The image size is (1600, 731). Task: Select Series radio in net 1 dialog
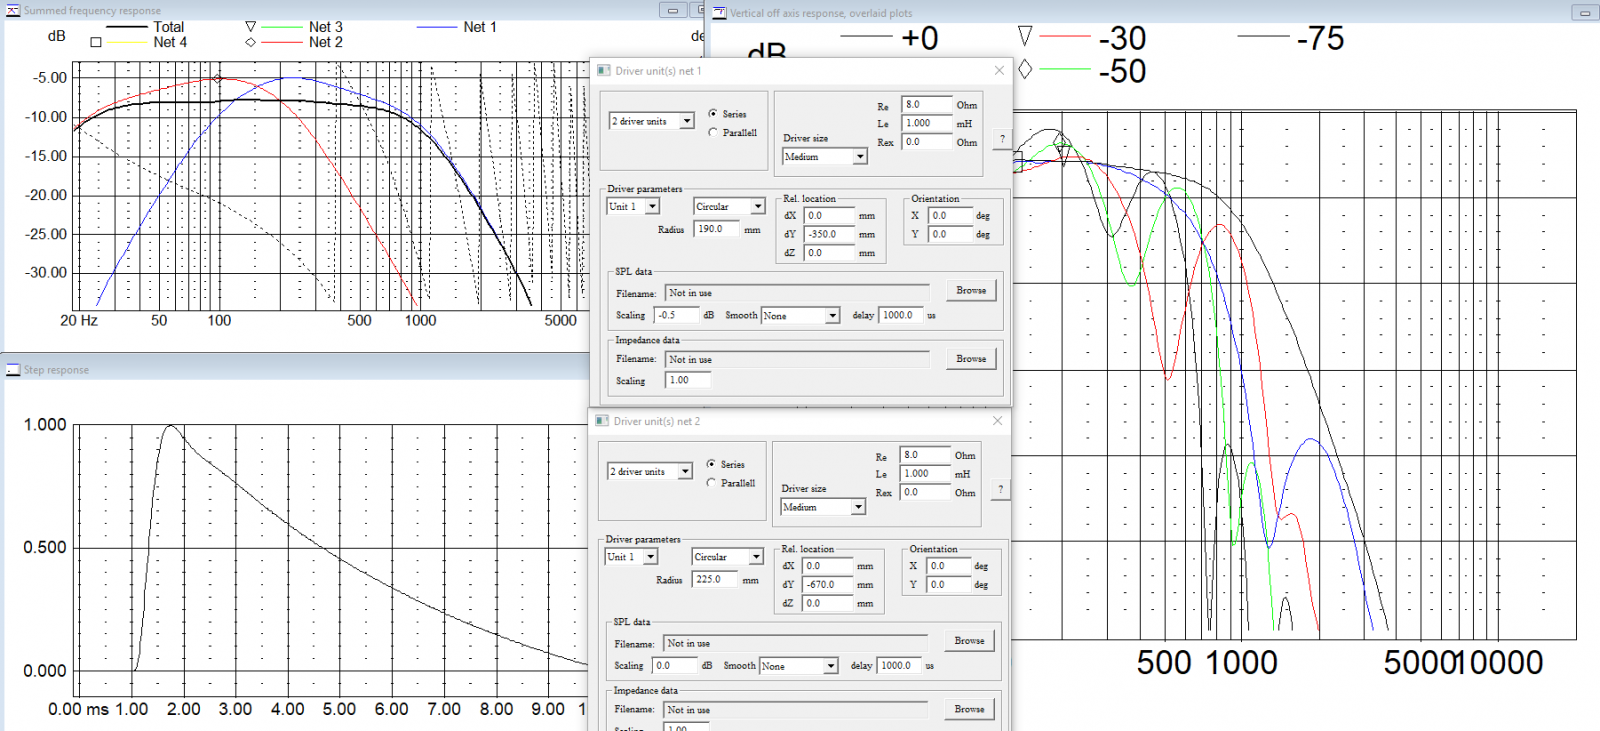pos(713,114)
